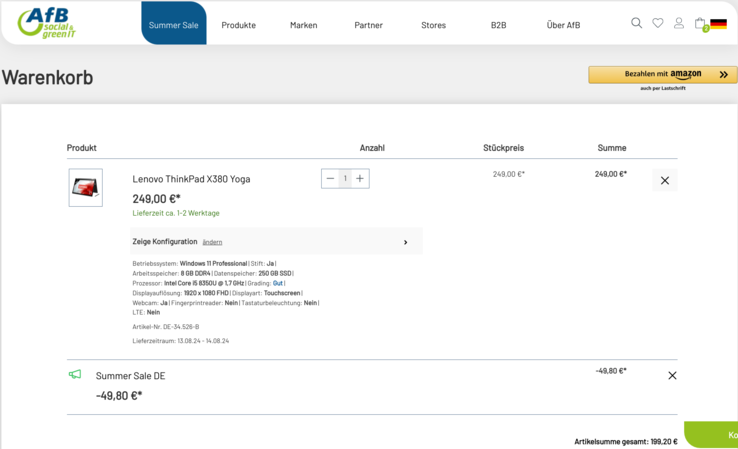This screenshot has width=738, height=449.
Task: Open the Über AfB menu
Action: click(x=563, y=25)
